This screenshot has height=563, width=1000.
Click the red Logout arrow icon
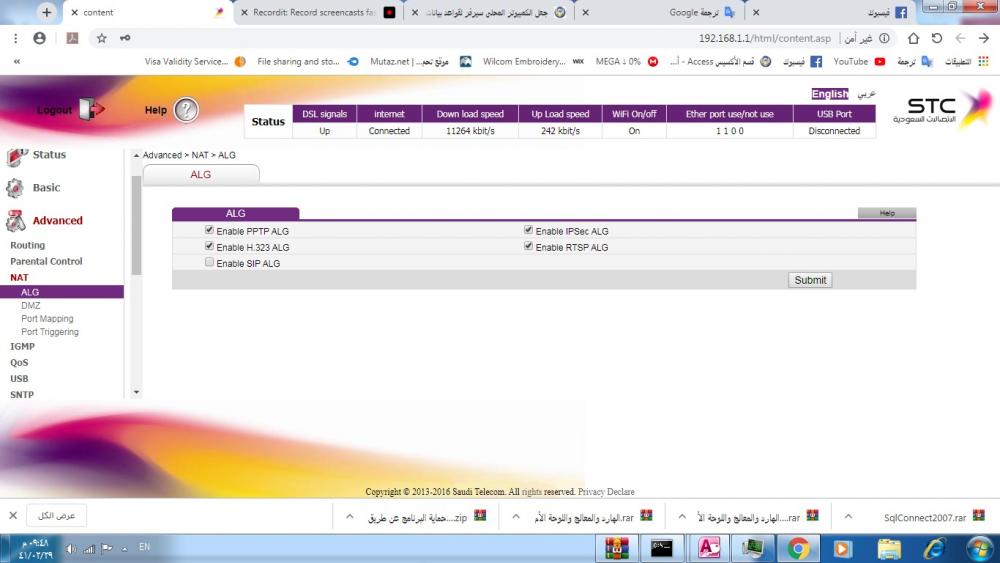[x=91, y=108]
